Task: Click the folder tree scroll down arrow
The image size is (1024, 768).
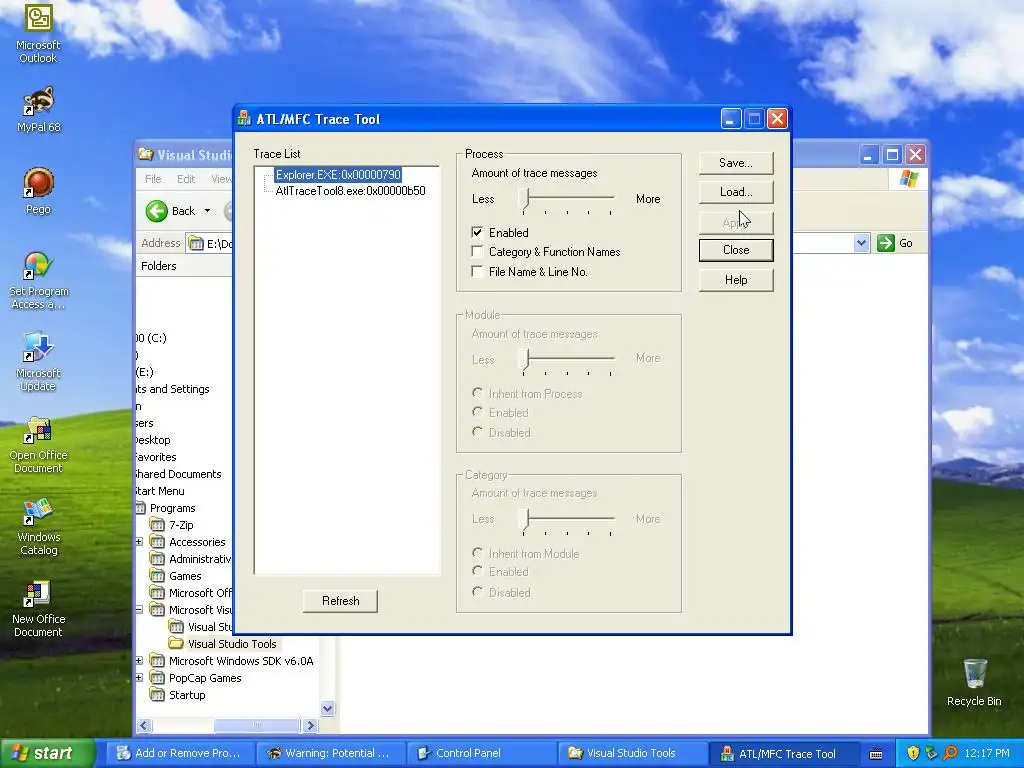Action: pos(328,709)
